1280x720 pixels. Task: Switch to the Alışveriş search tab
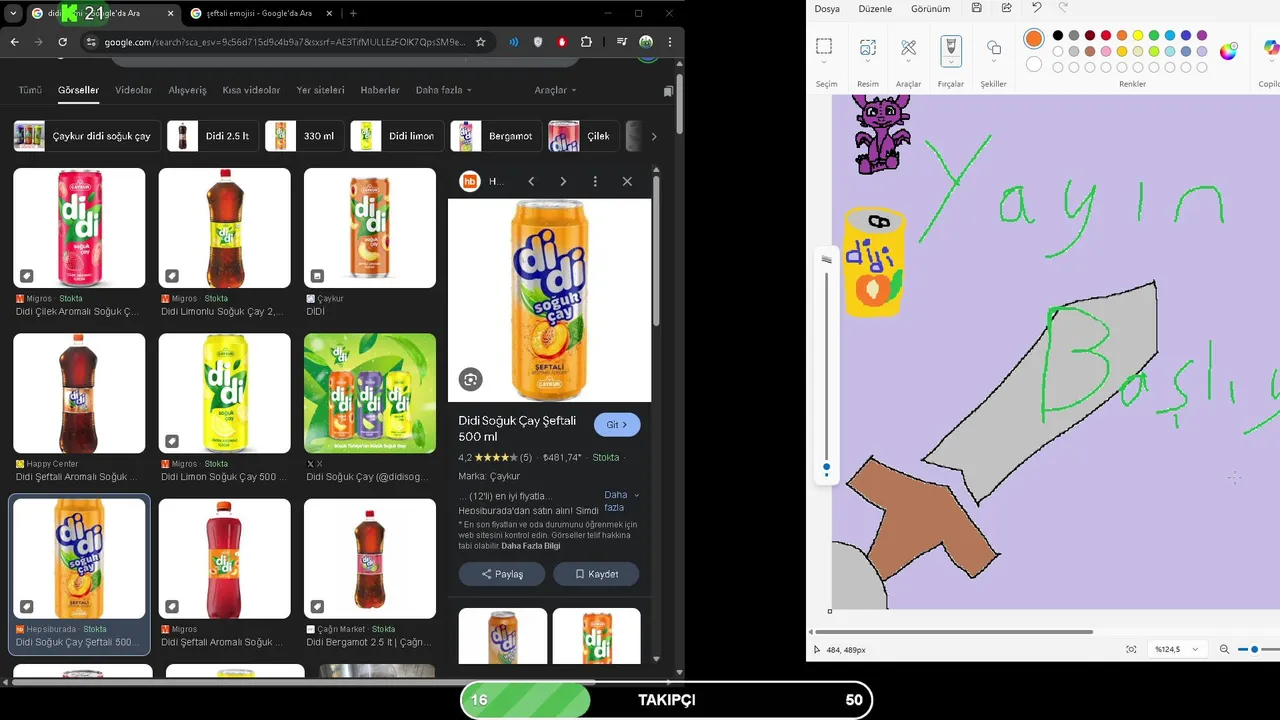[187, 90]
